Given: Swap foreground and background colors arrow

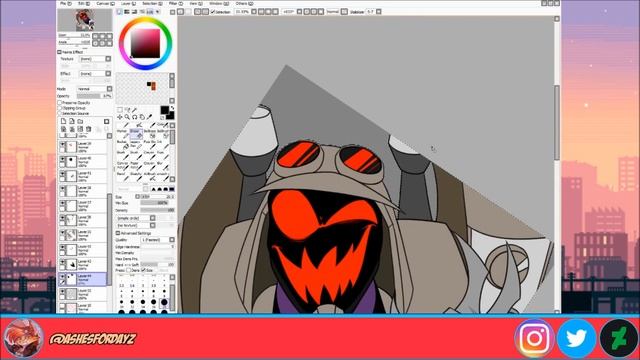Looking at the screenshot, I should click(172, 108).
